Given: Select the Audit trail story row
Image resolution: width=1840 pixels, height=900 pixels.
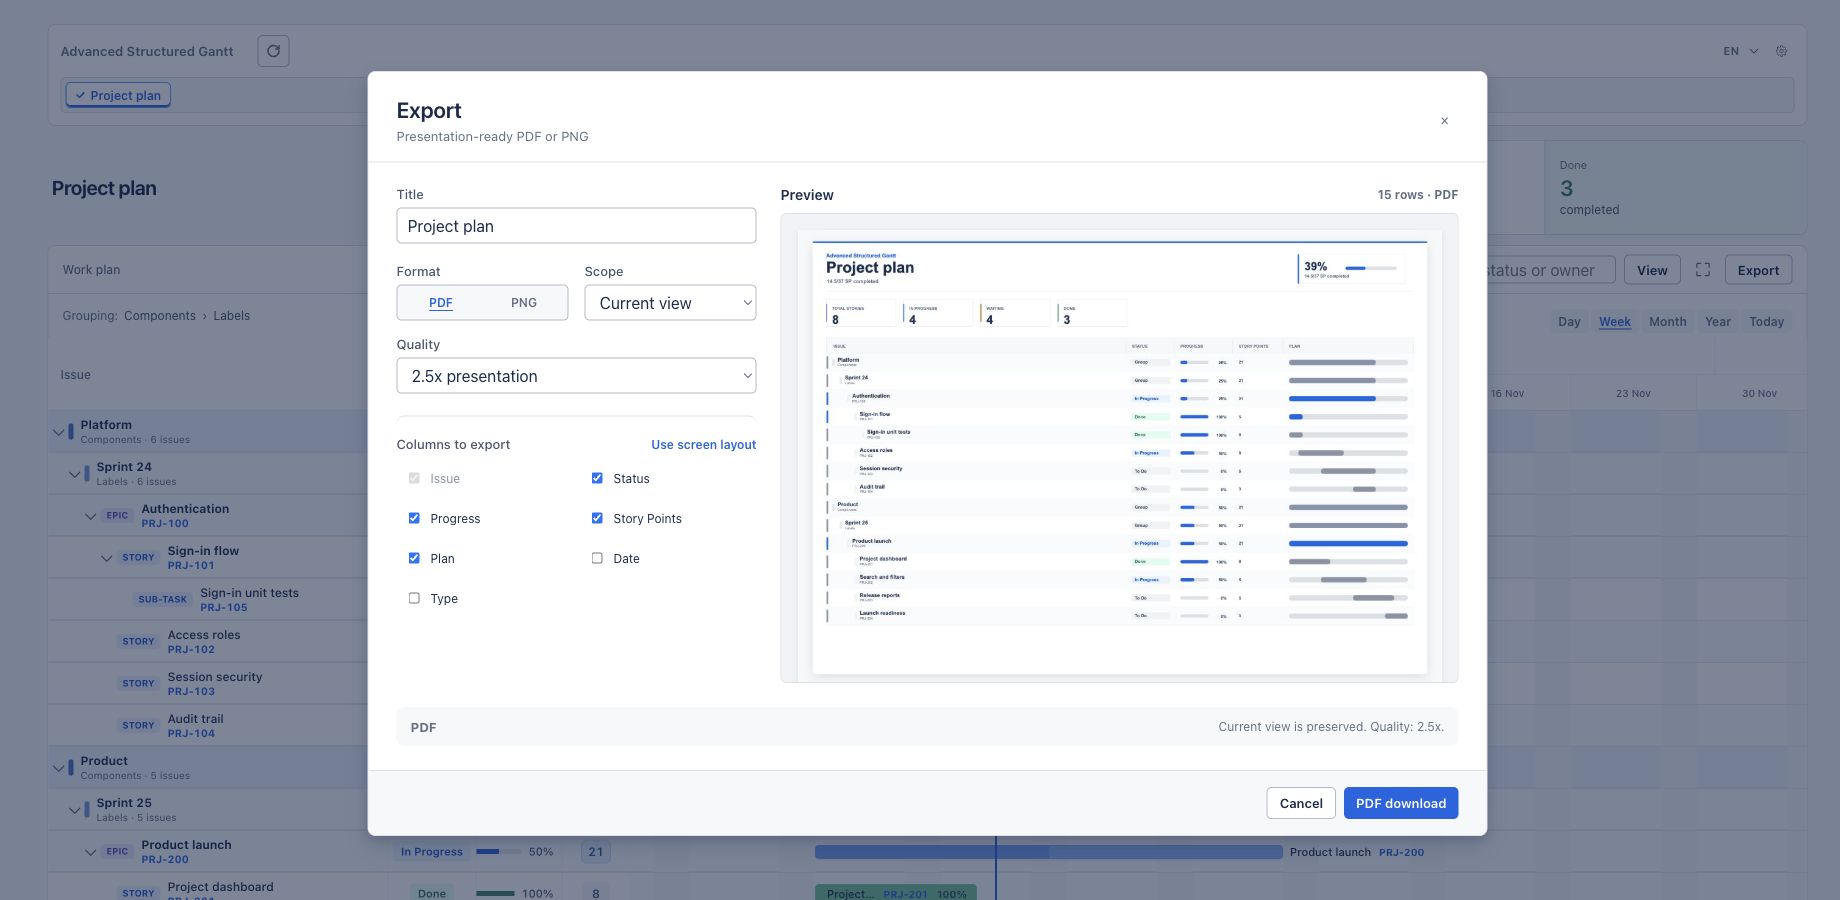Looking at the screenshot, I should (208, 725).
